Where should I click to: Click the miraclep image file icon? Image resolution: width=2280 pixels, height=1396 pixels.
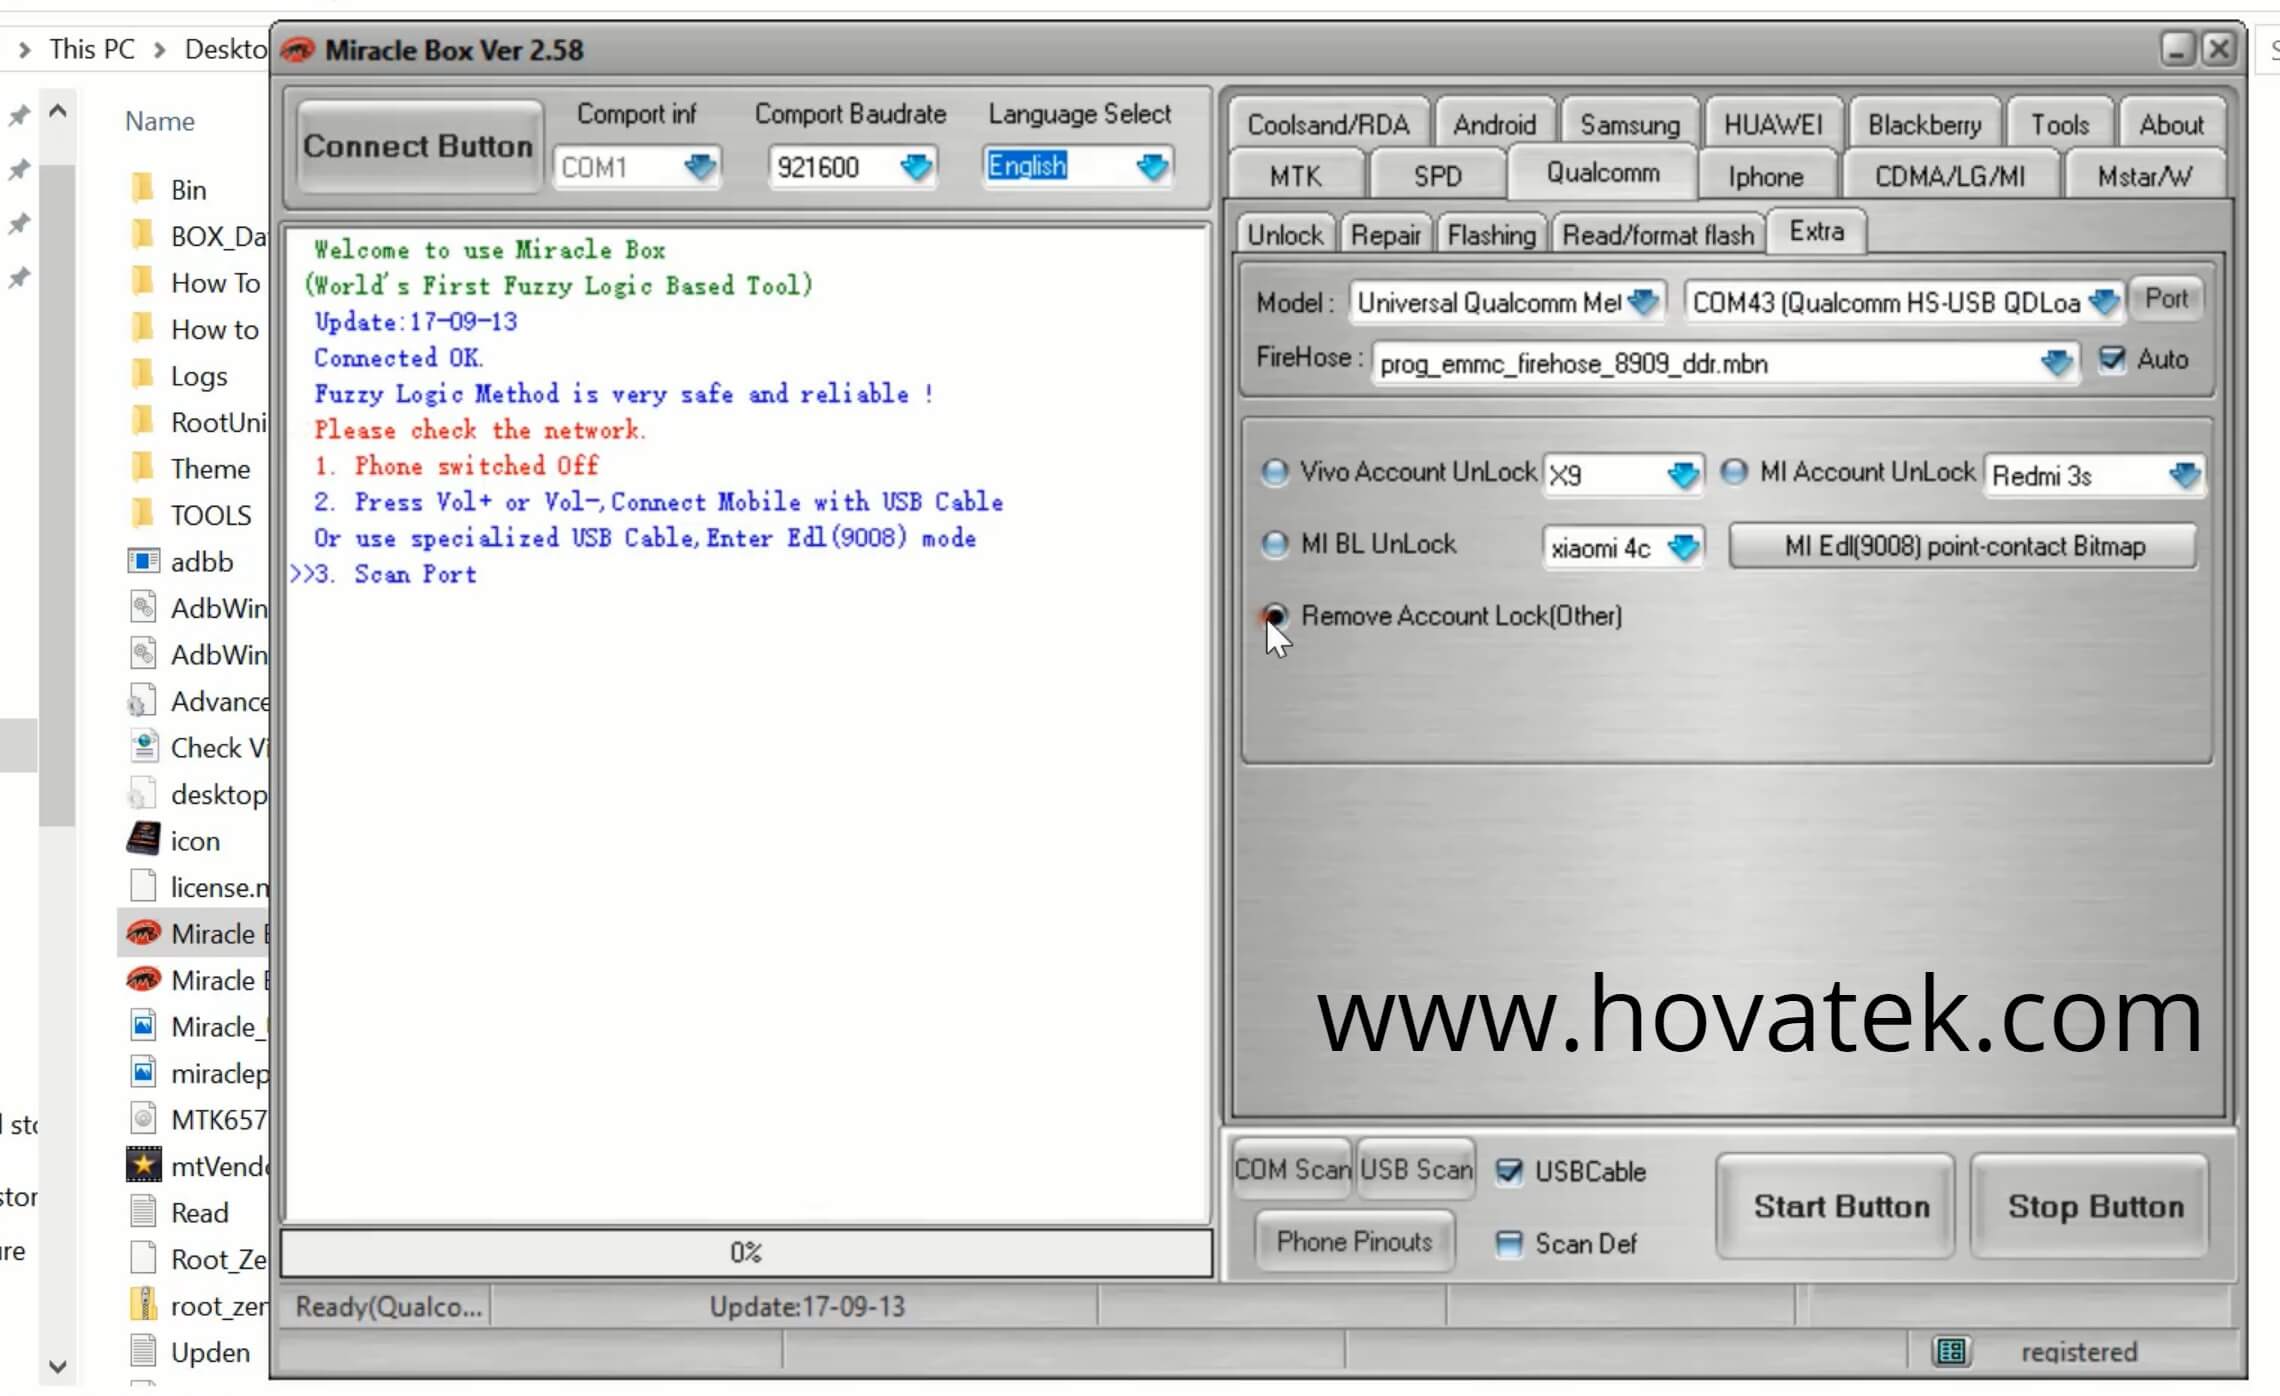click(144, 1072)
